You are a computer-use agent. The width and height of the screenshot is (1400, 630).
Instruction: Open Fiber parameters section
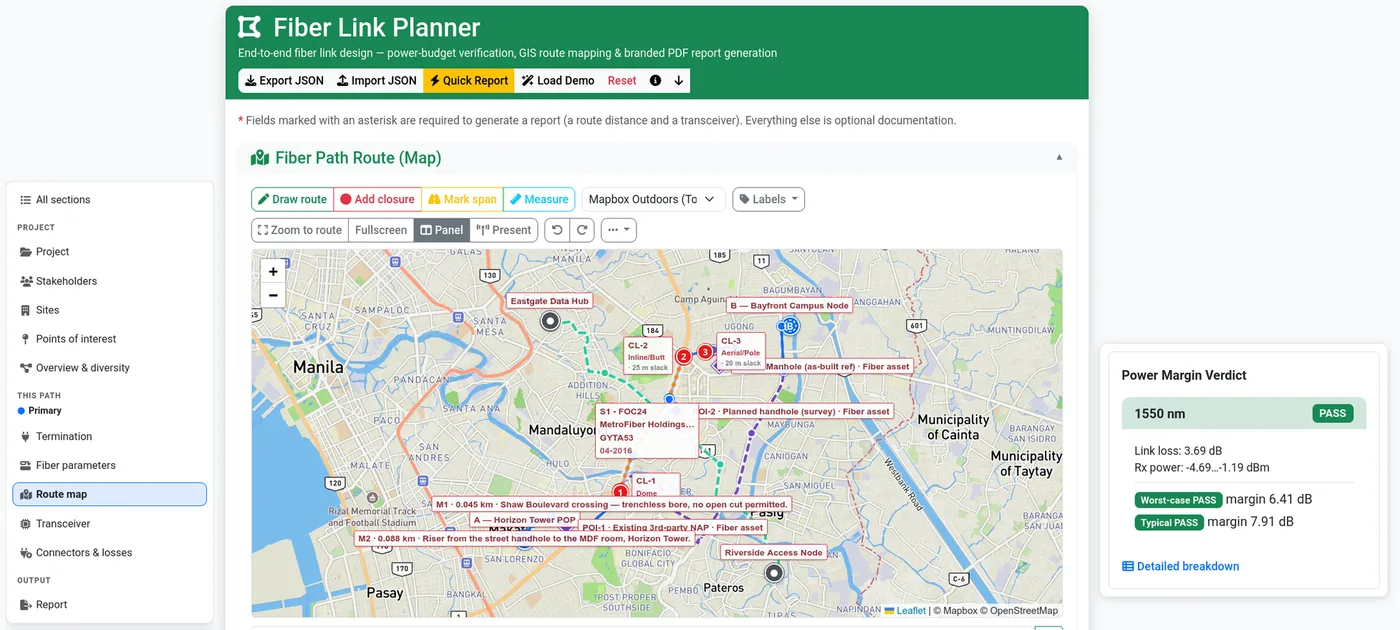pyautogui.click(x=110, y=466)
